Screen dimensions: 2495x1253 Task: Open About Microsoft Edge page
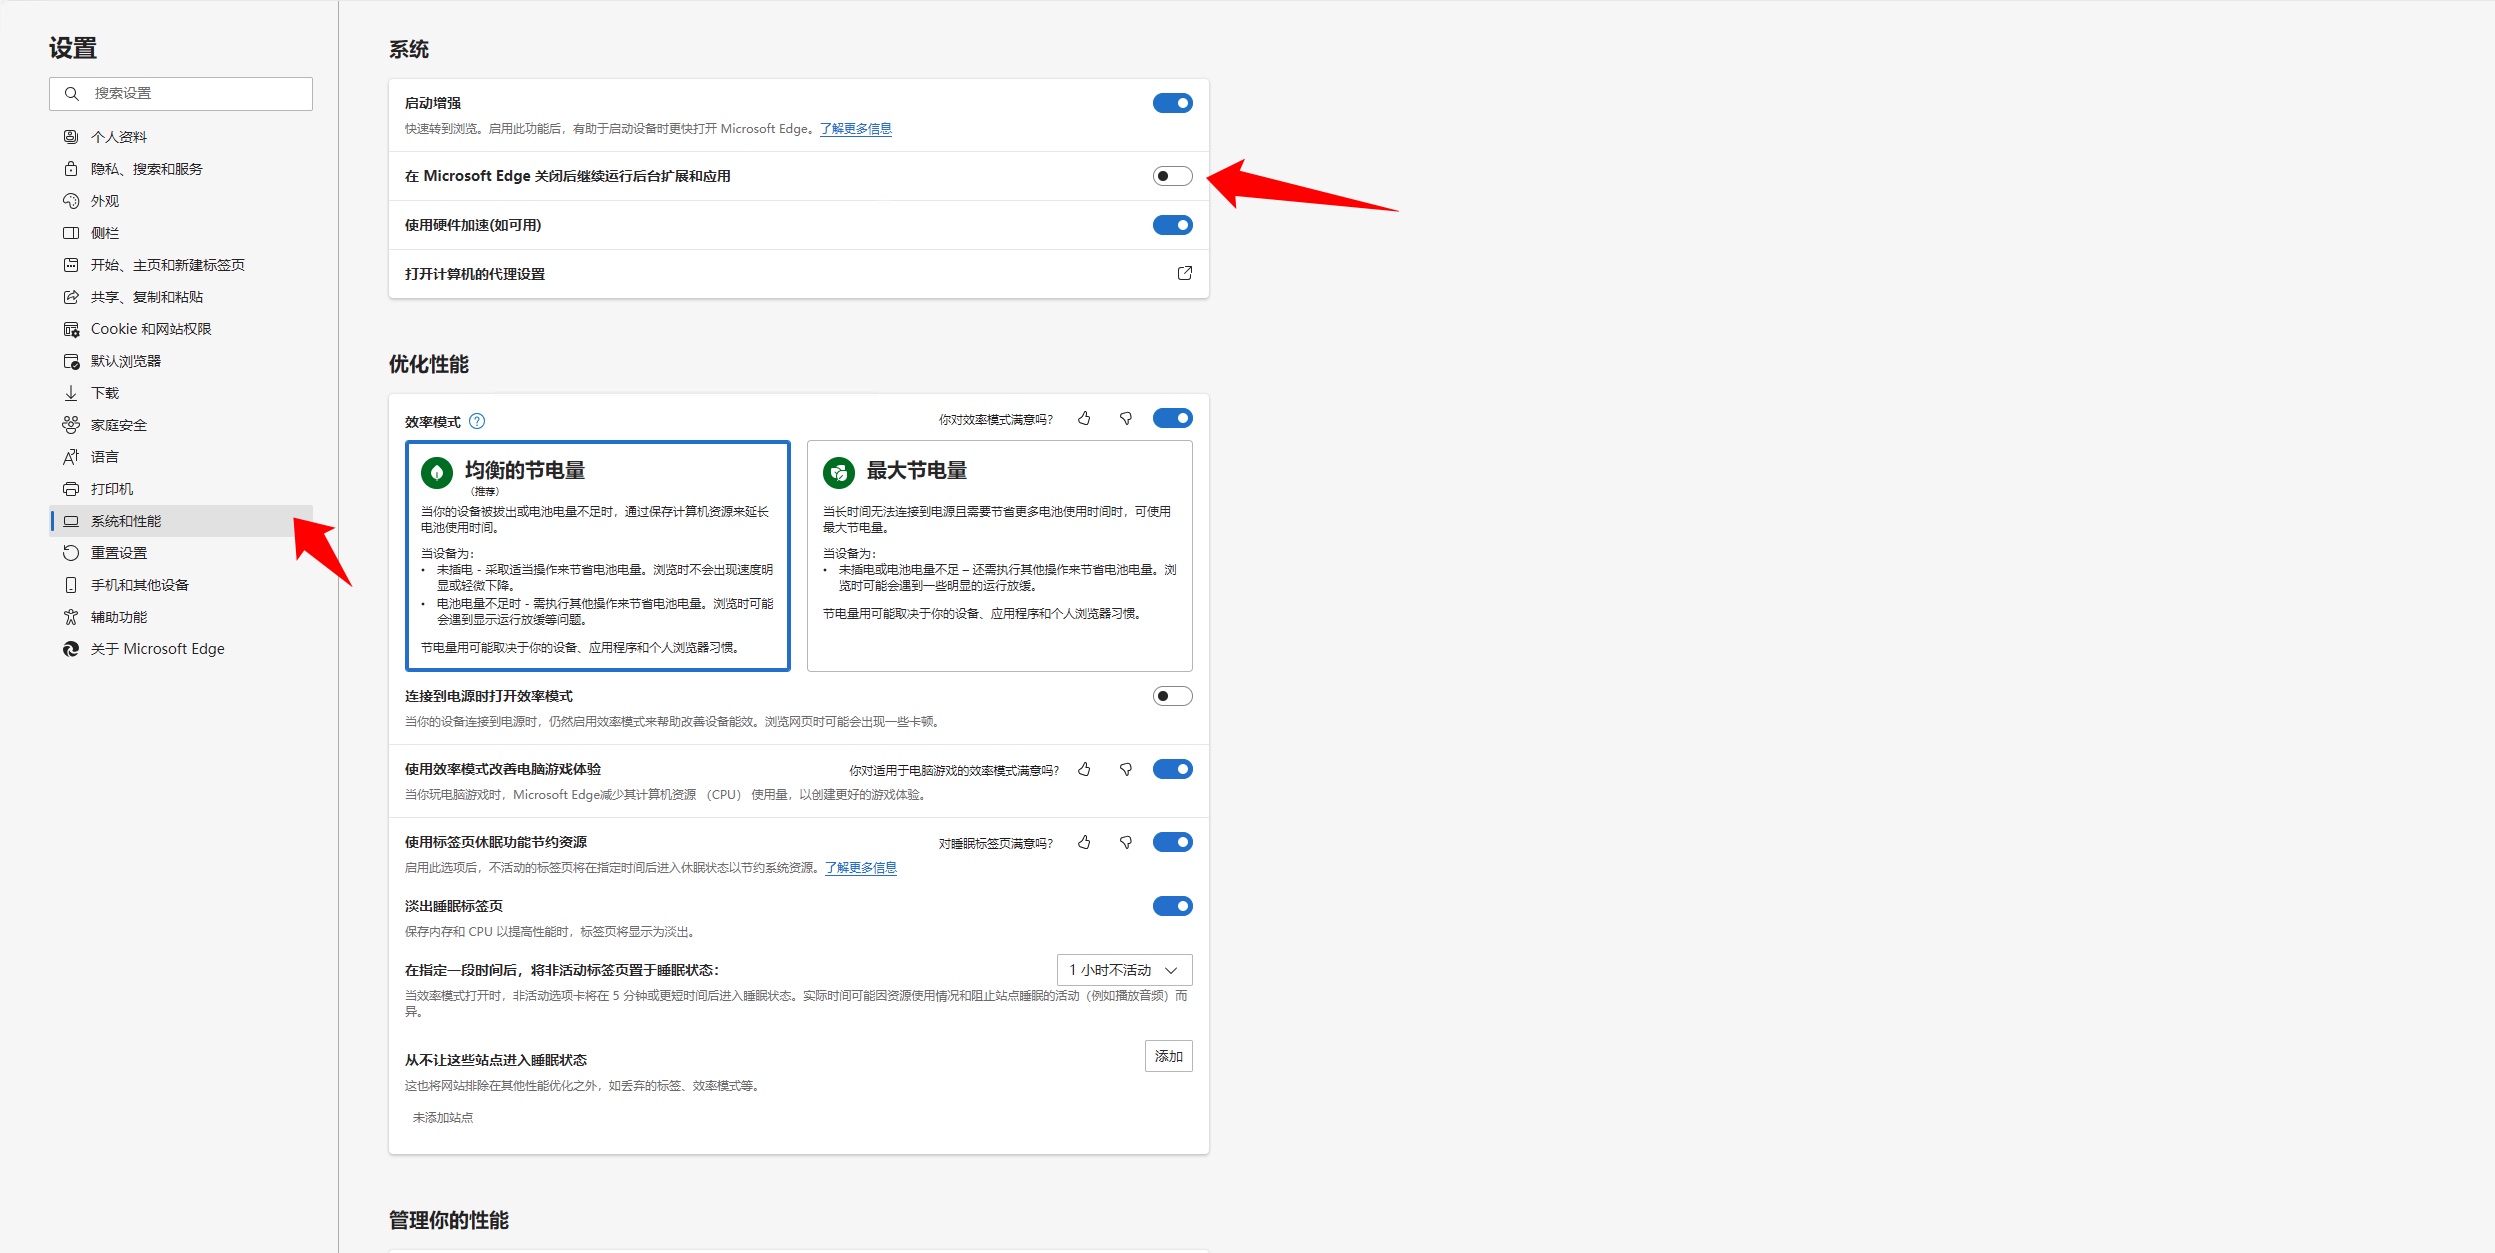pyautogui.click(x=157, y=649)
